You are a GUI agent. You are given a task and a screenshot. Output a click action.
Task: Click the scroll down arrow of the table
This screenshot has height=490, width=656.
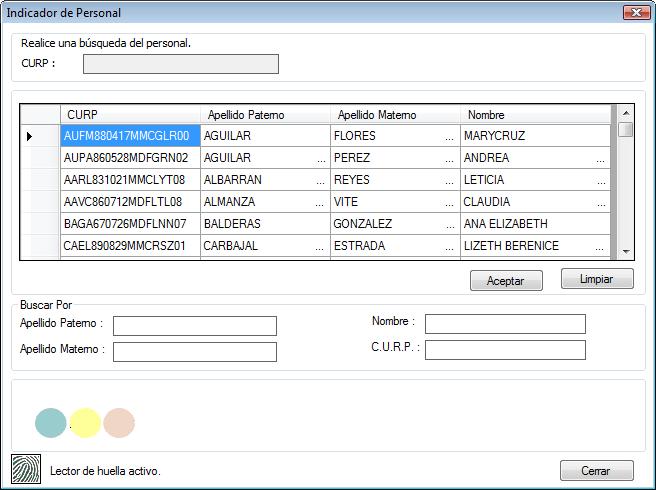pyautogui.click(x=626, y=251)
